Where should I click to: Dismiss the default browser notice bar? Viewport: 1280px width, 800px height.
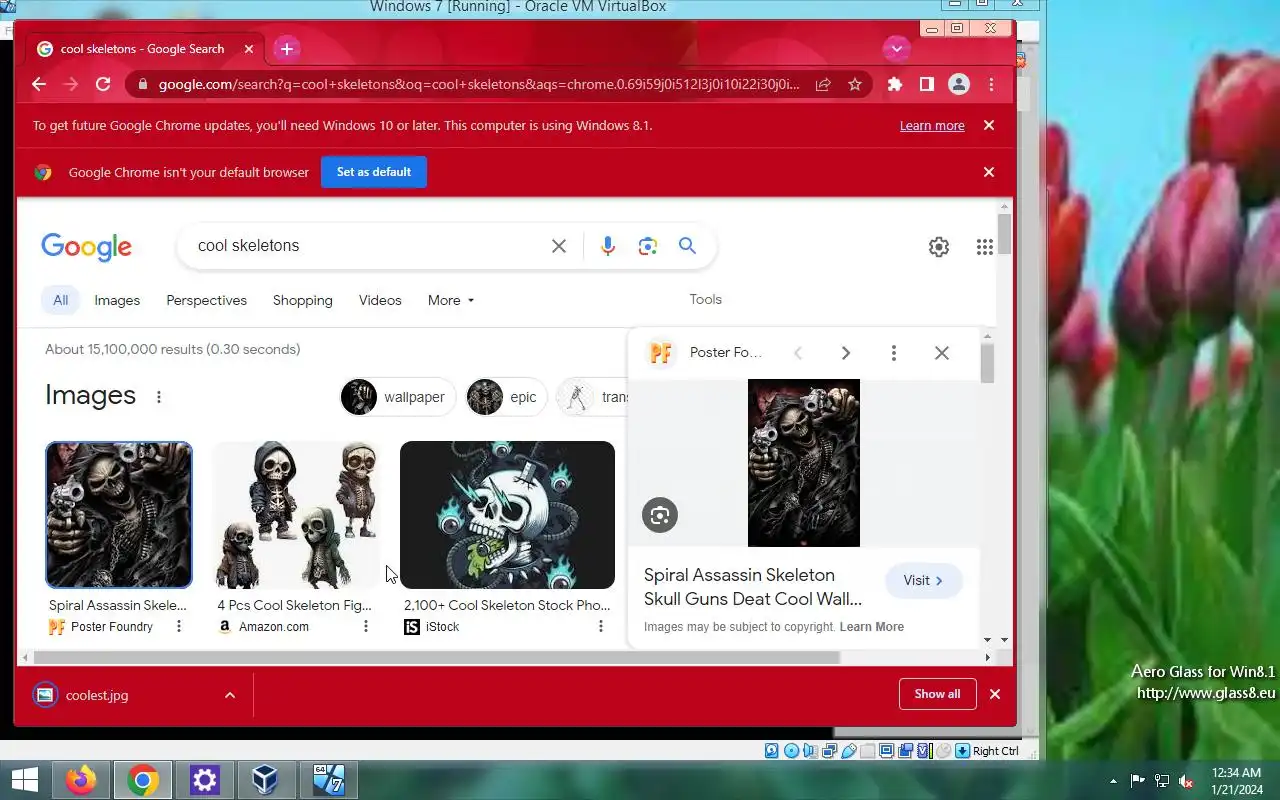(989, 172)
